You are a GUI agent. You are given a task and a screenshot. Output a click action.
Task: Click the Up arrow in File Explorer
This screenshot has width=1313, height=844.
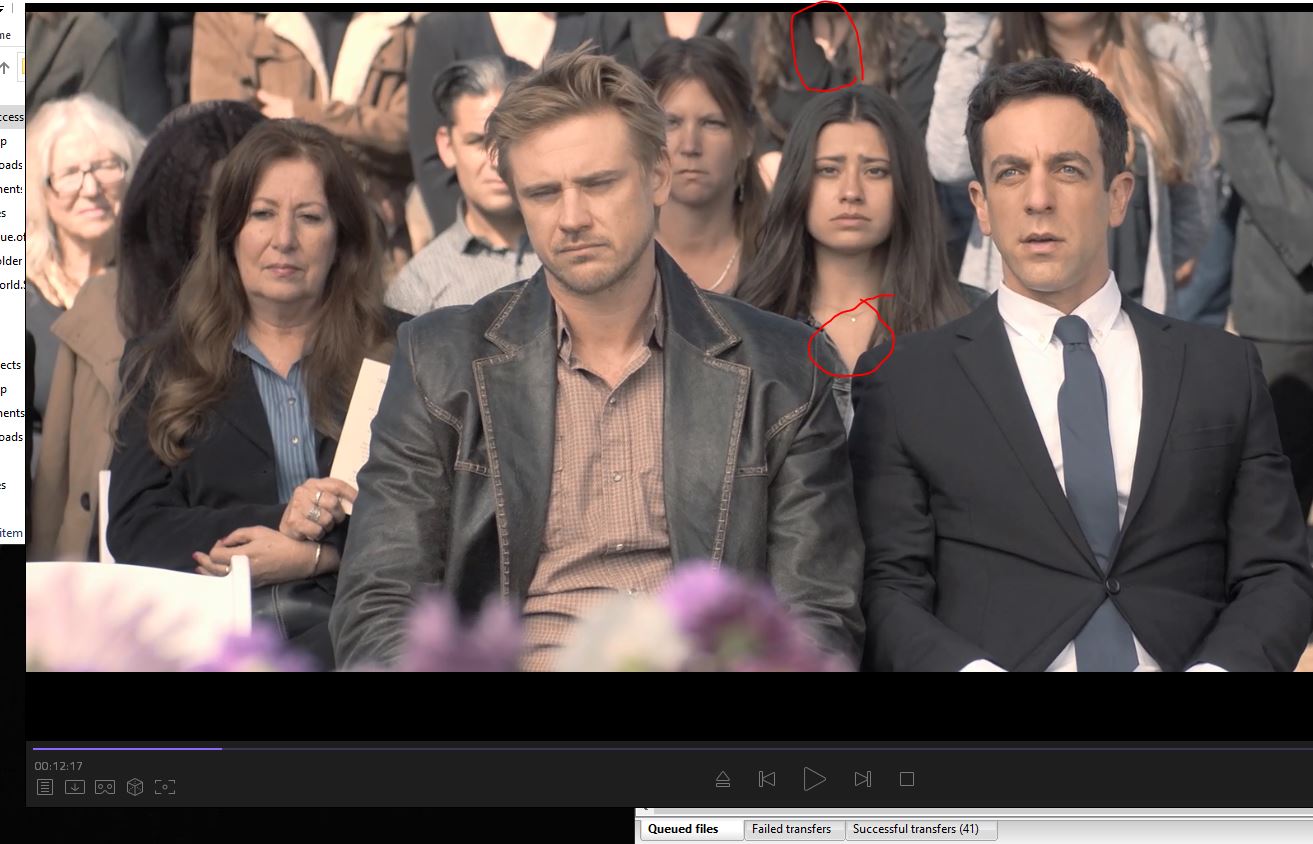pos(5,68)
